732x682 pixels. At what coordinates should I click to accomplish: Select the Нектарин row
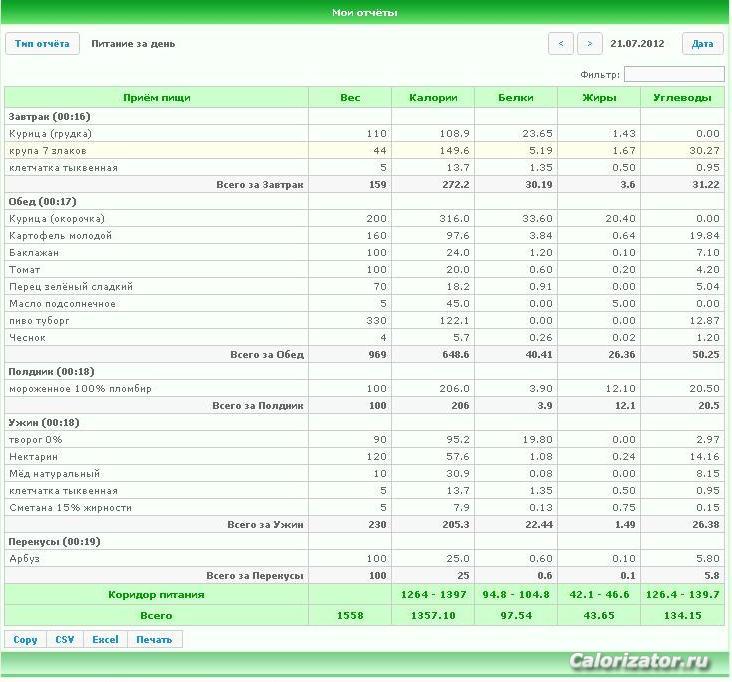point(365,457)
